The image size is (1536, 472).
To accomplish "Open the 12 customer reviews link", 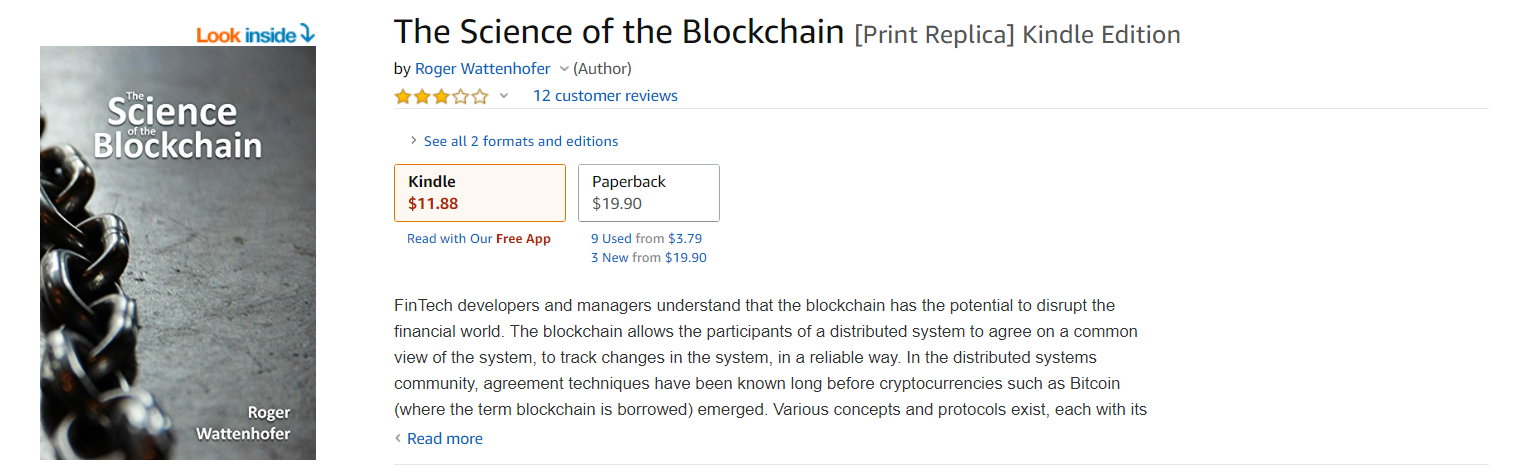I will point(605,96).
